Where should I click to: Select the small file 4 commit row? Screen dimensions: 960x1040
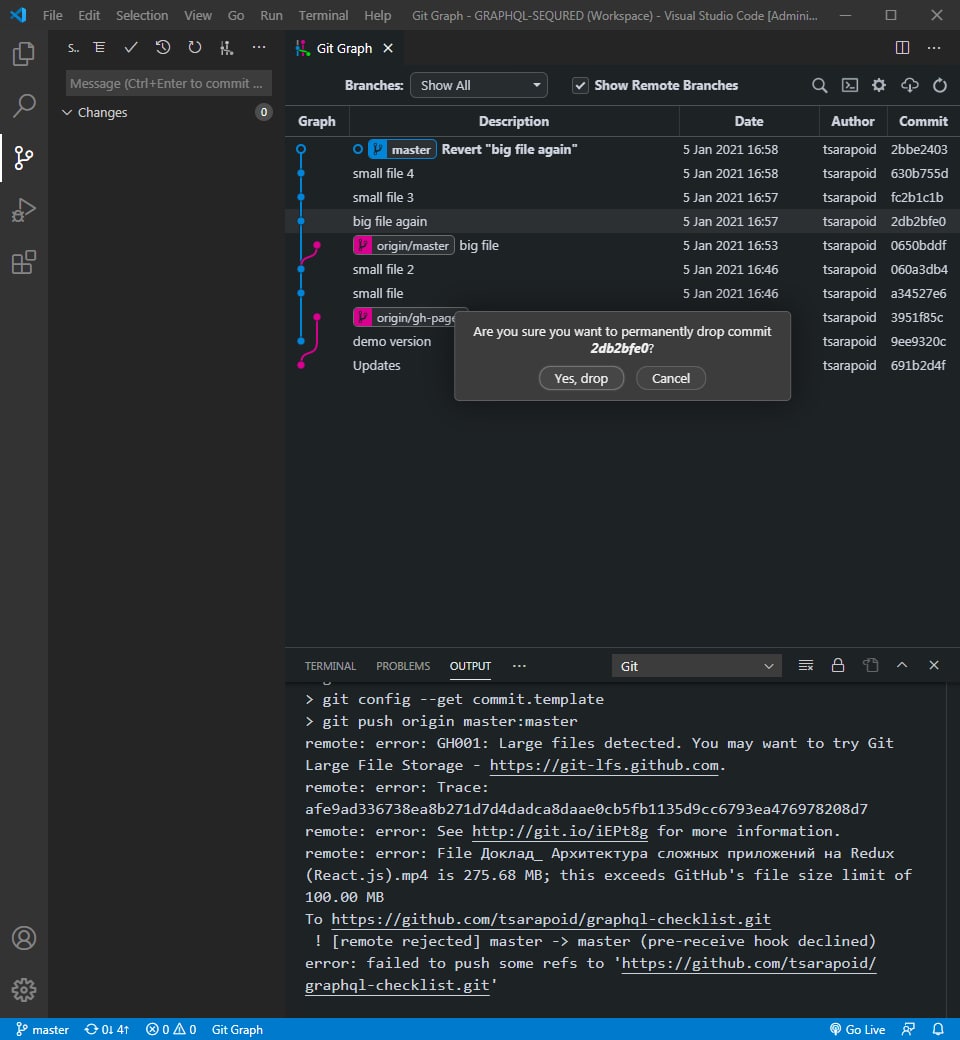[622, 174]
